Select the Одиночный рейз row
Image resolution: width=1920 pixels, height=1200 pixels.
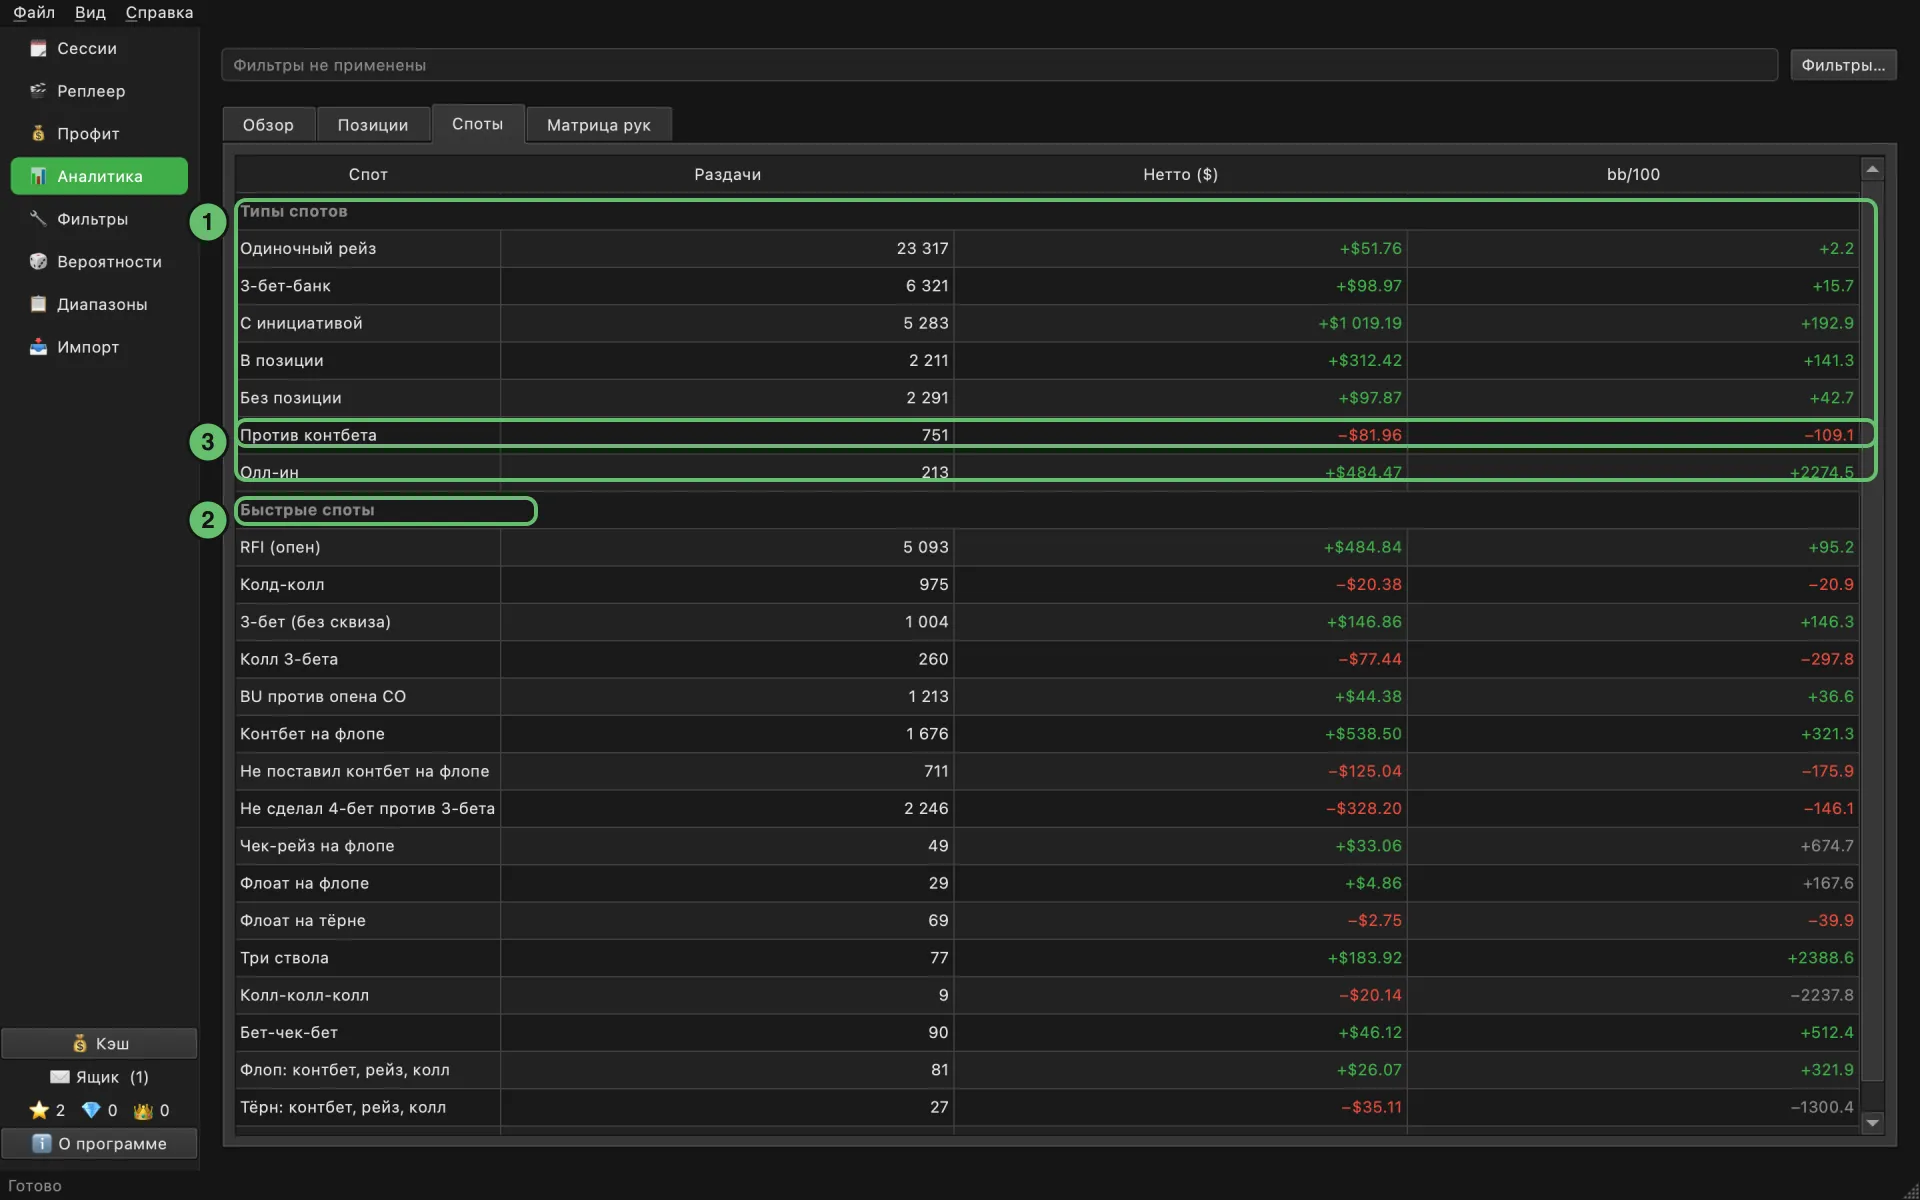click(1047, 248)
